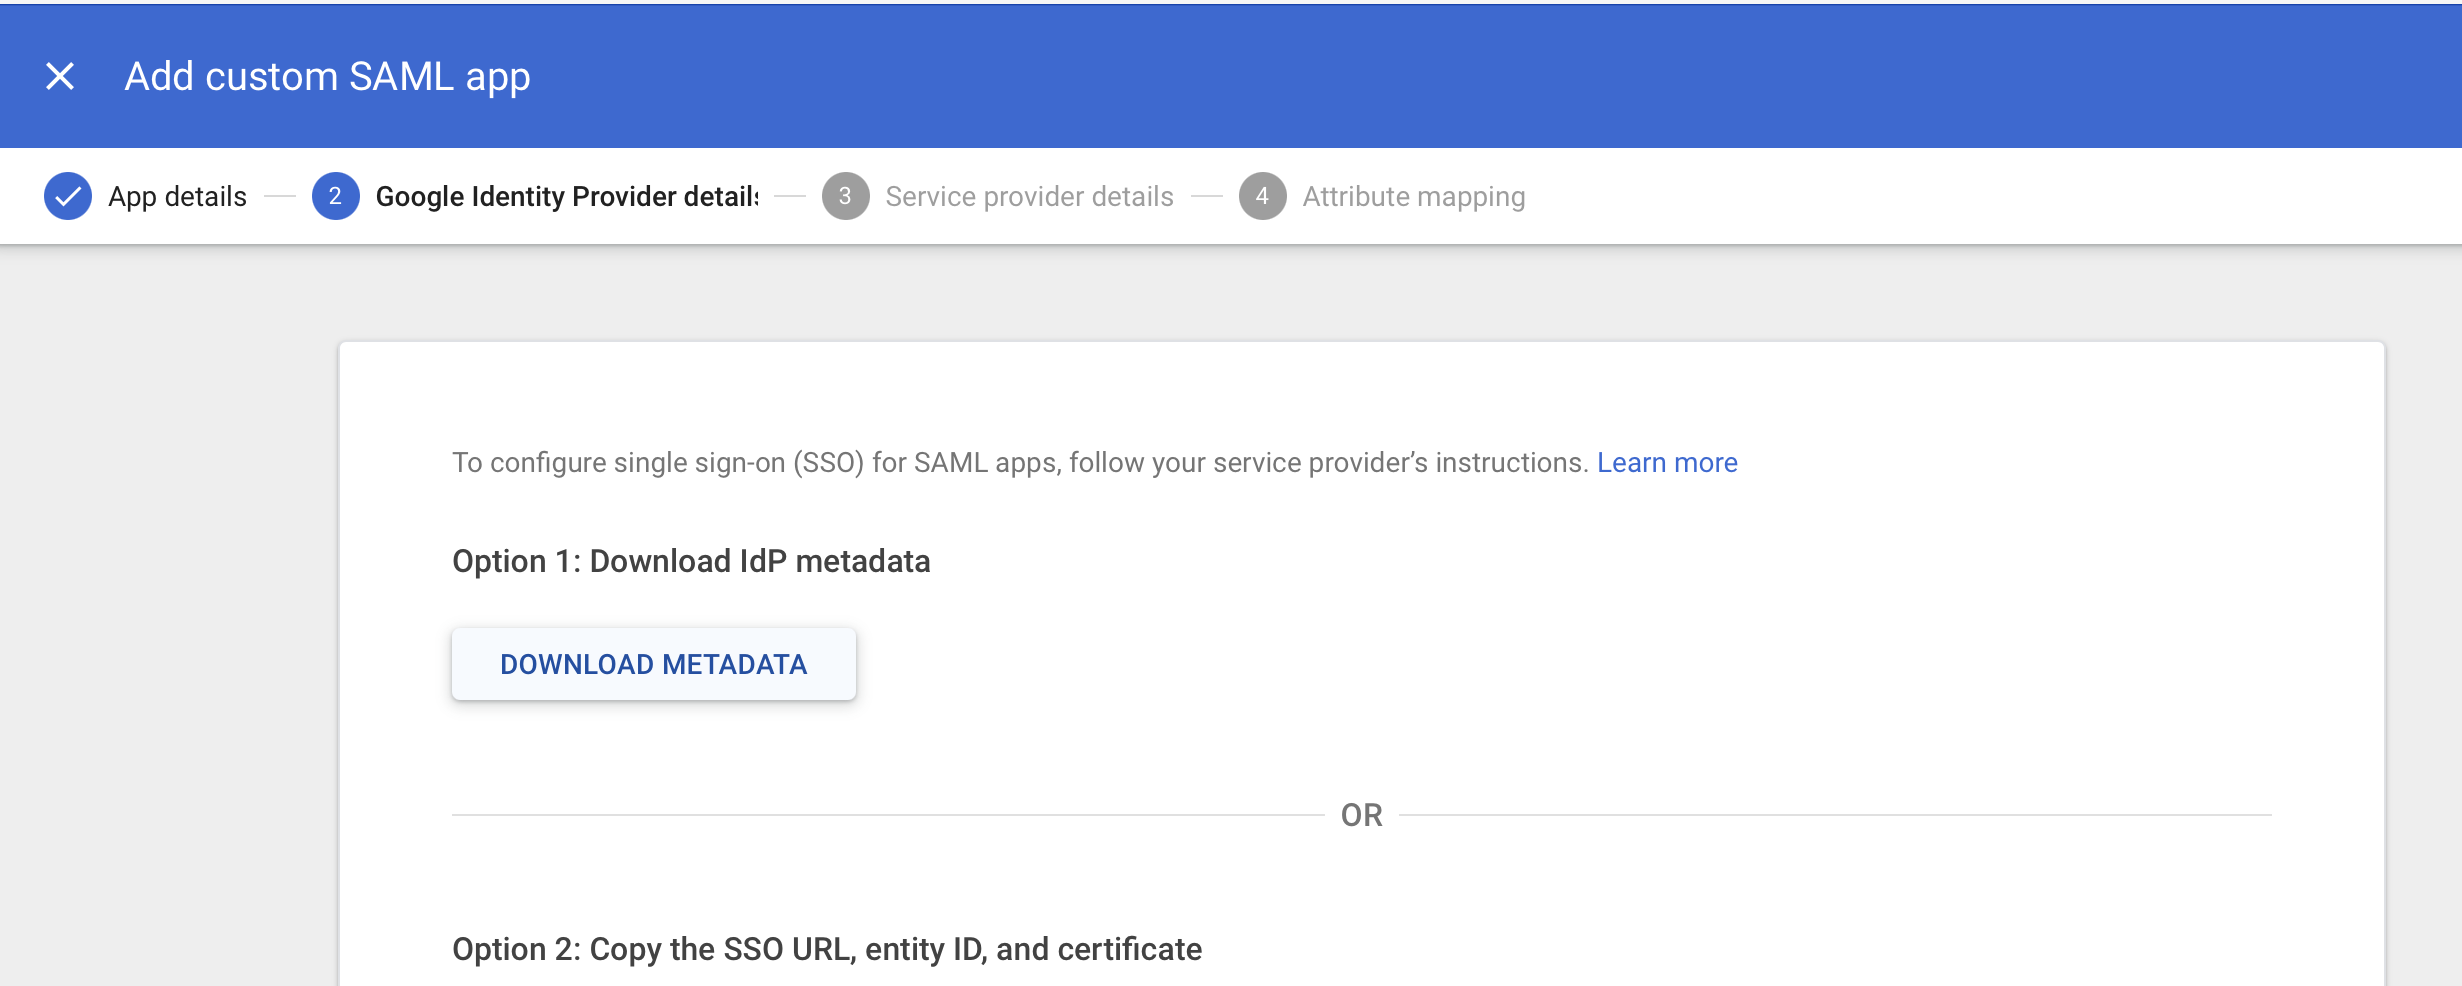2462x986 pixels.
Task: Click the OR separator label
Action: click(1362, 815)
